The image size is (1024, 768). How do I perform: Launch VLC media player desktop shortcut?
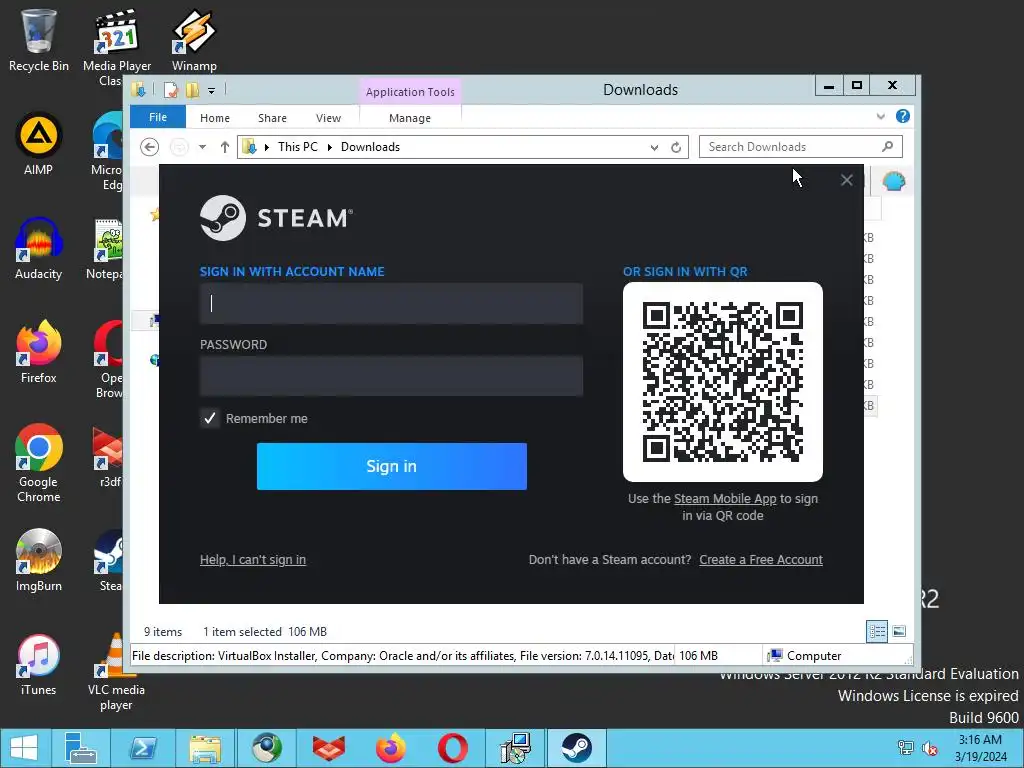point(116,673)
